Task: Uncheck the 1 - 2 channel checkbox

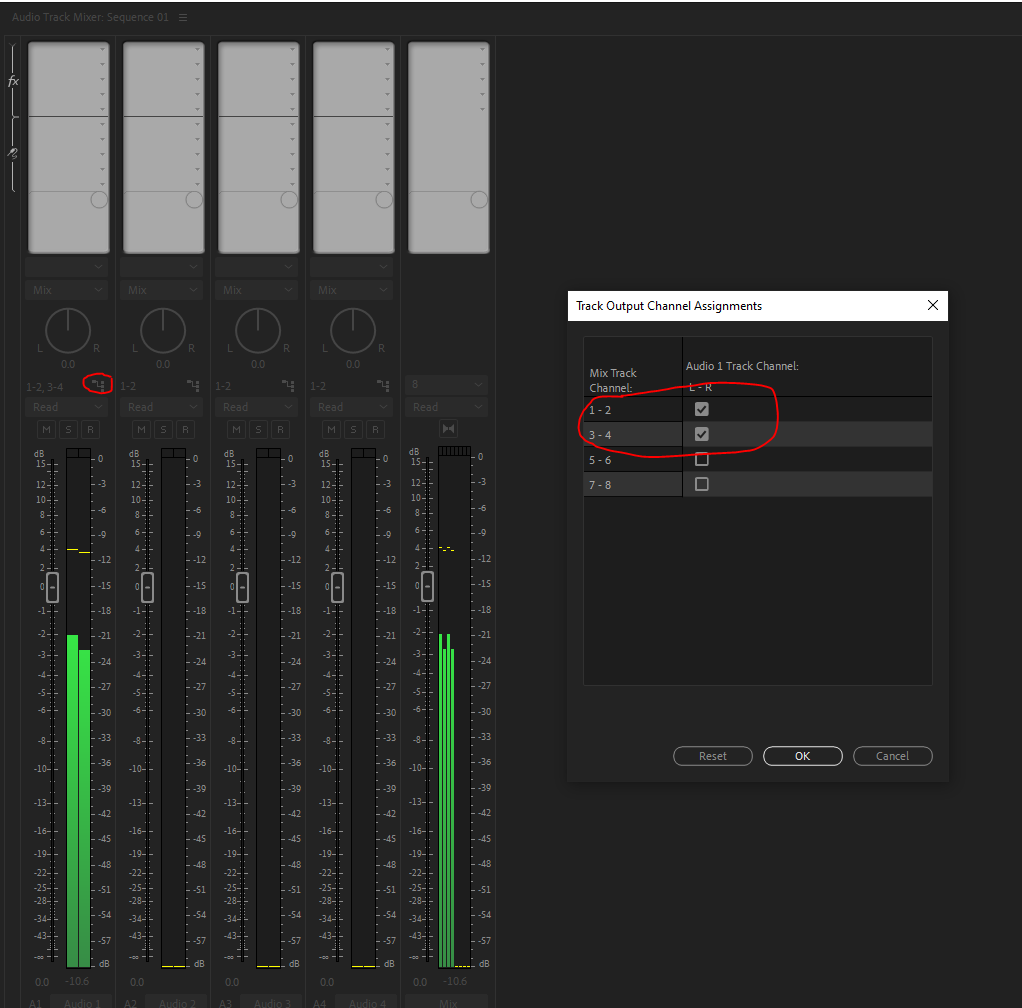Action: (x=701, y=409)
